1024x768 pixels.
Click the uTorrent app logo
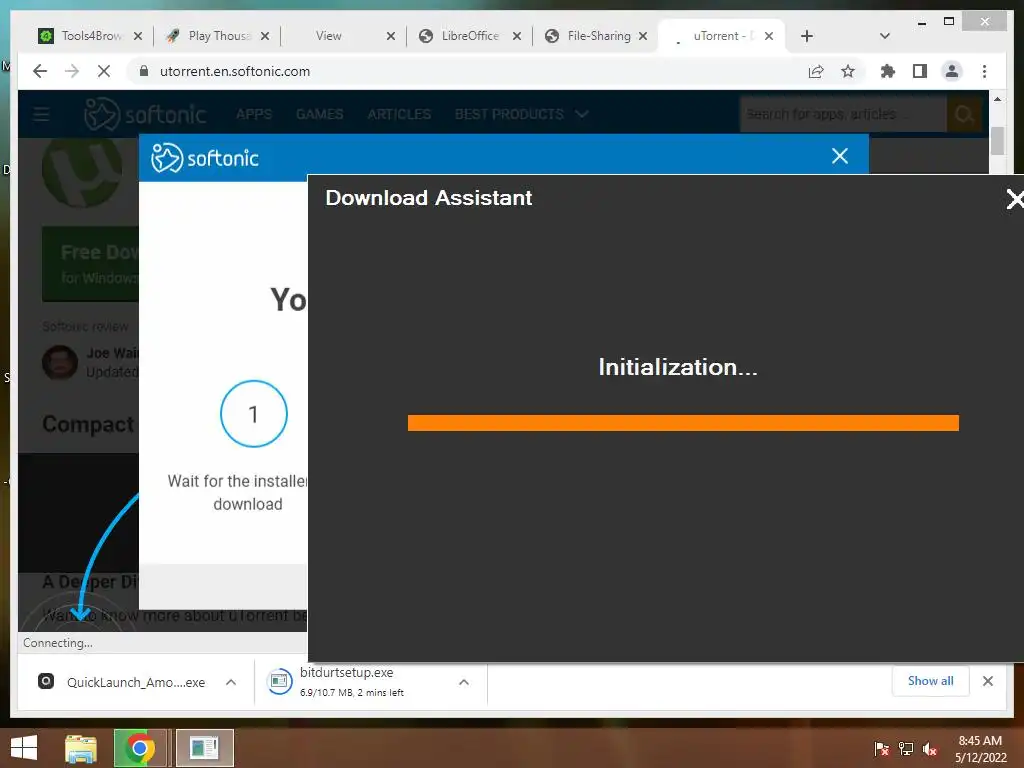pyautogui.click(x=82, y=170)
